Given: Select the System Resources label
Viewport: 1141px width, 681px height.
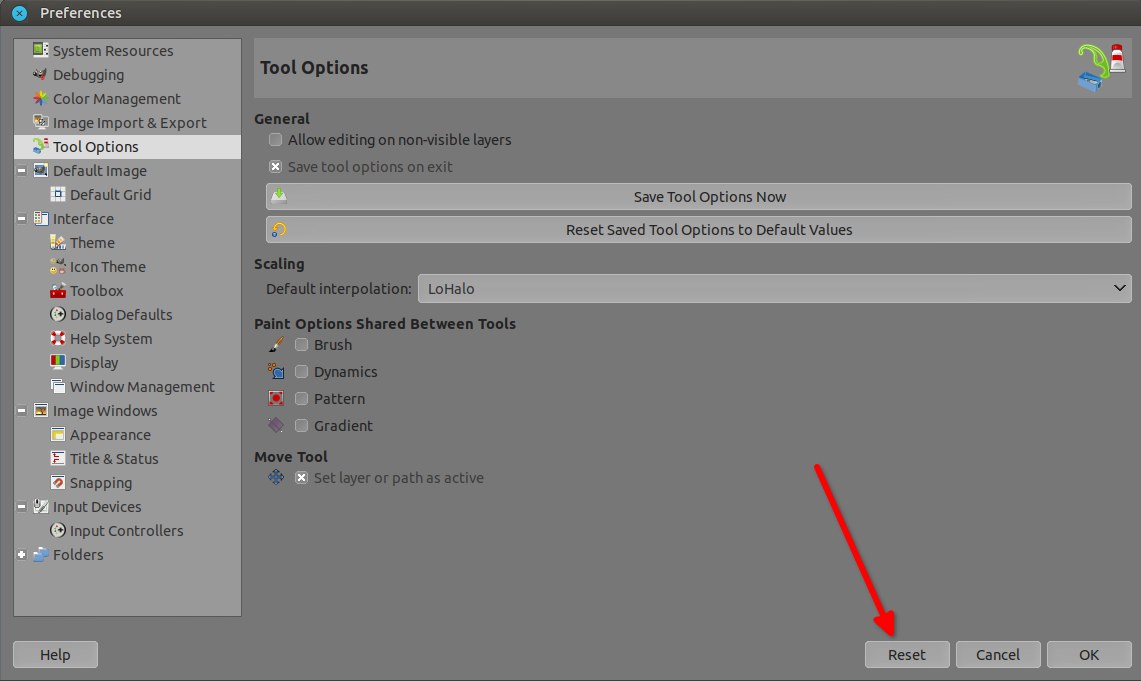Looking at the screenshot, I should (113, 50).
